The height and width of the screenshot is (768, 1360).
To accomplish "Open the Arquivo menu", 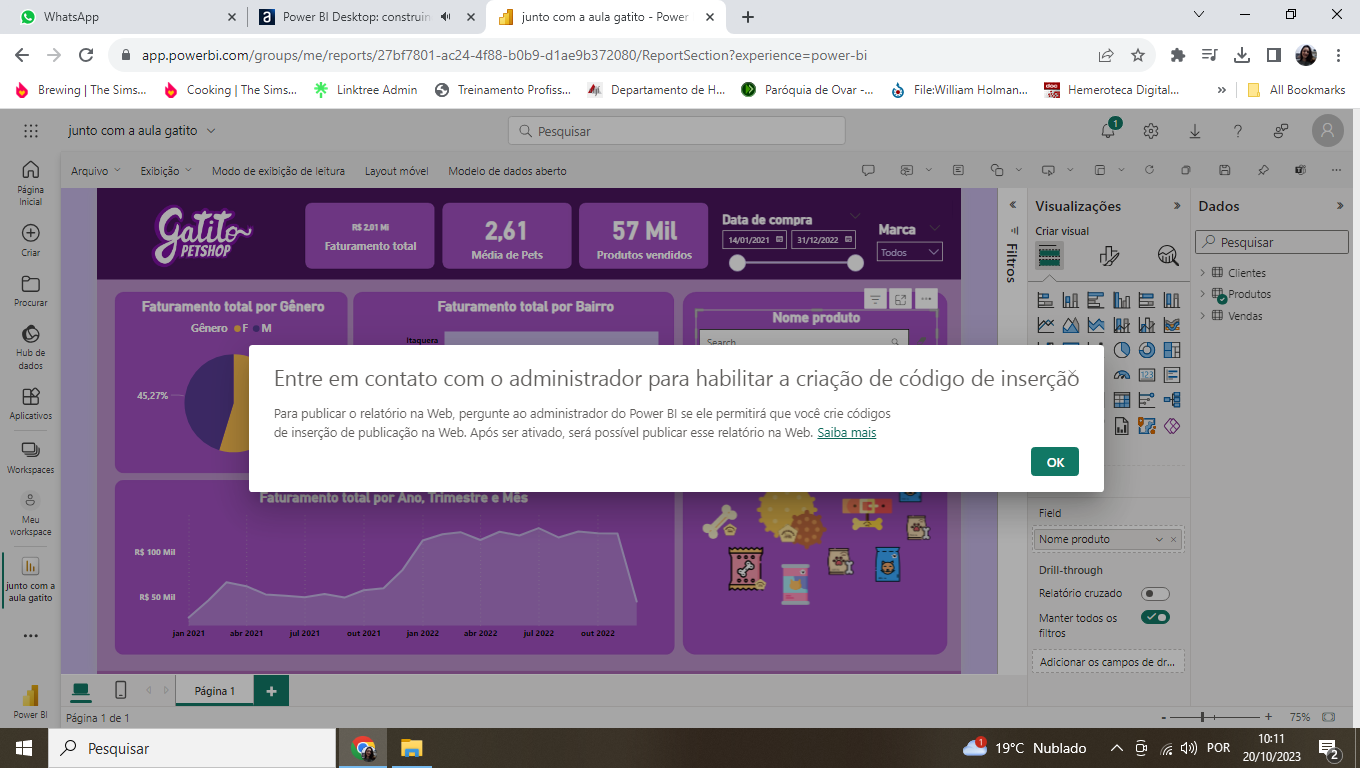I will click(95, 171).
